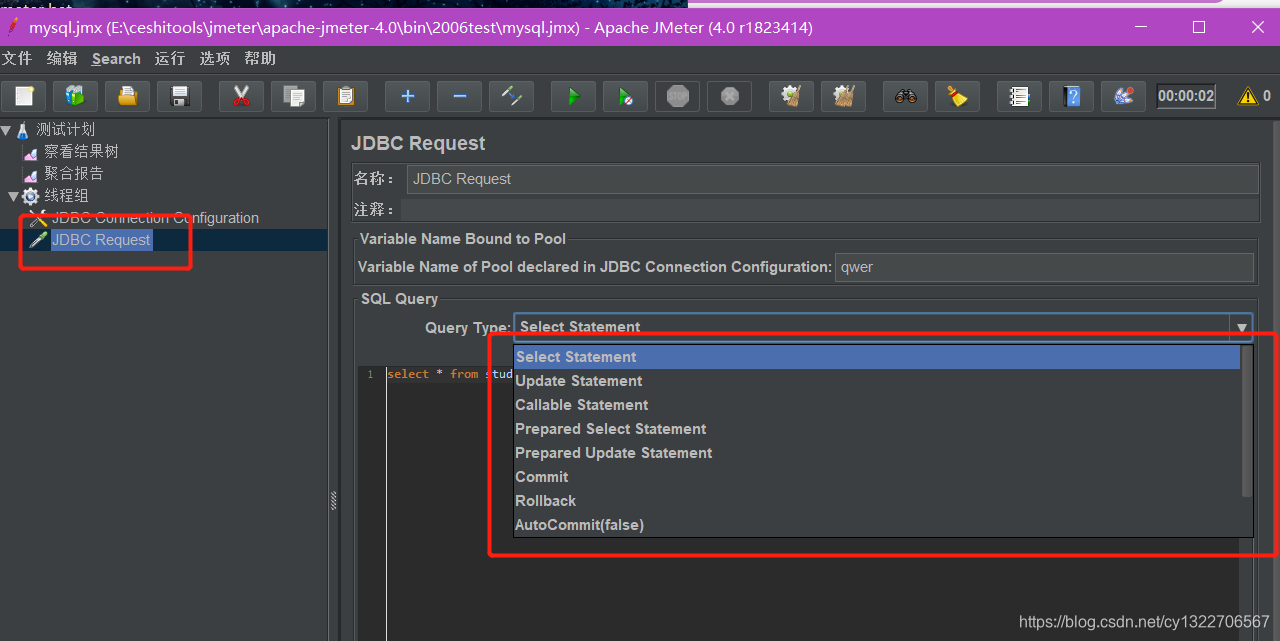
Task: Open the Search menu
Action: coord(116,59)
